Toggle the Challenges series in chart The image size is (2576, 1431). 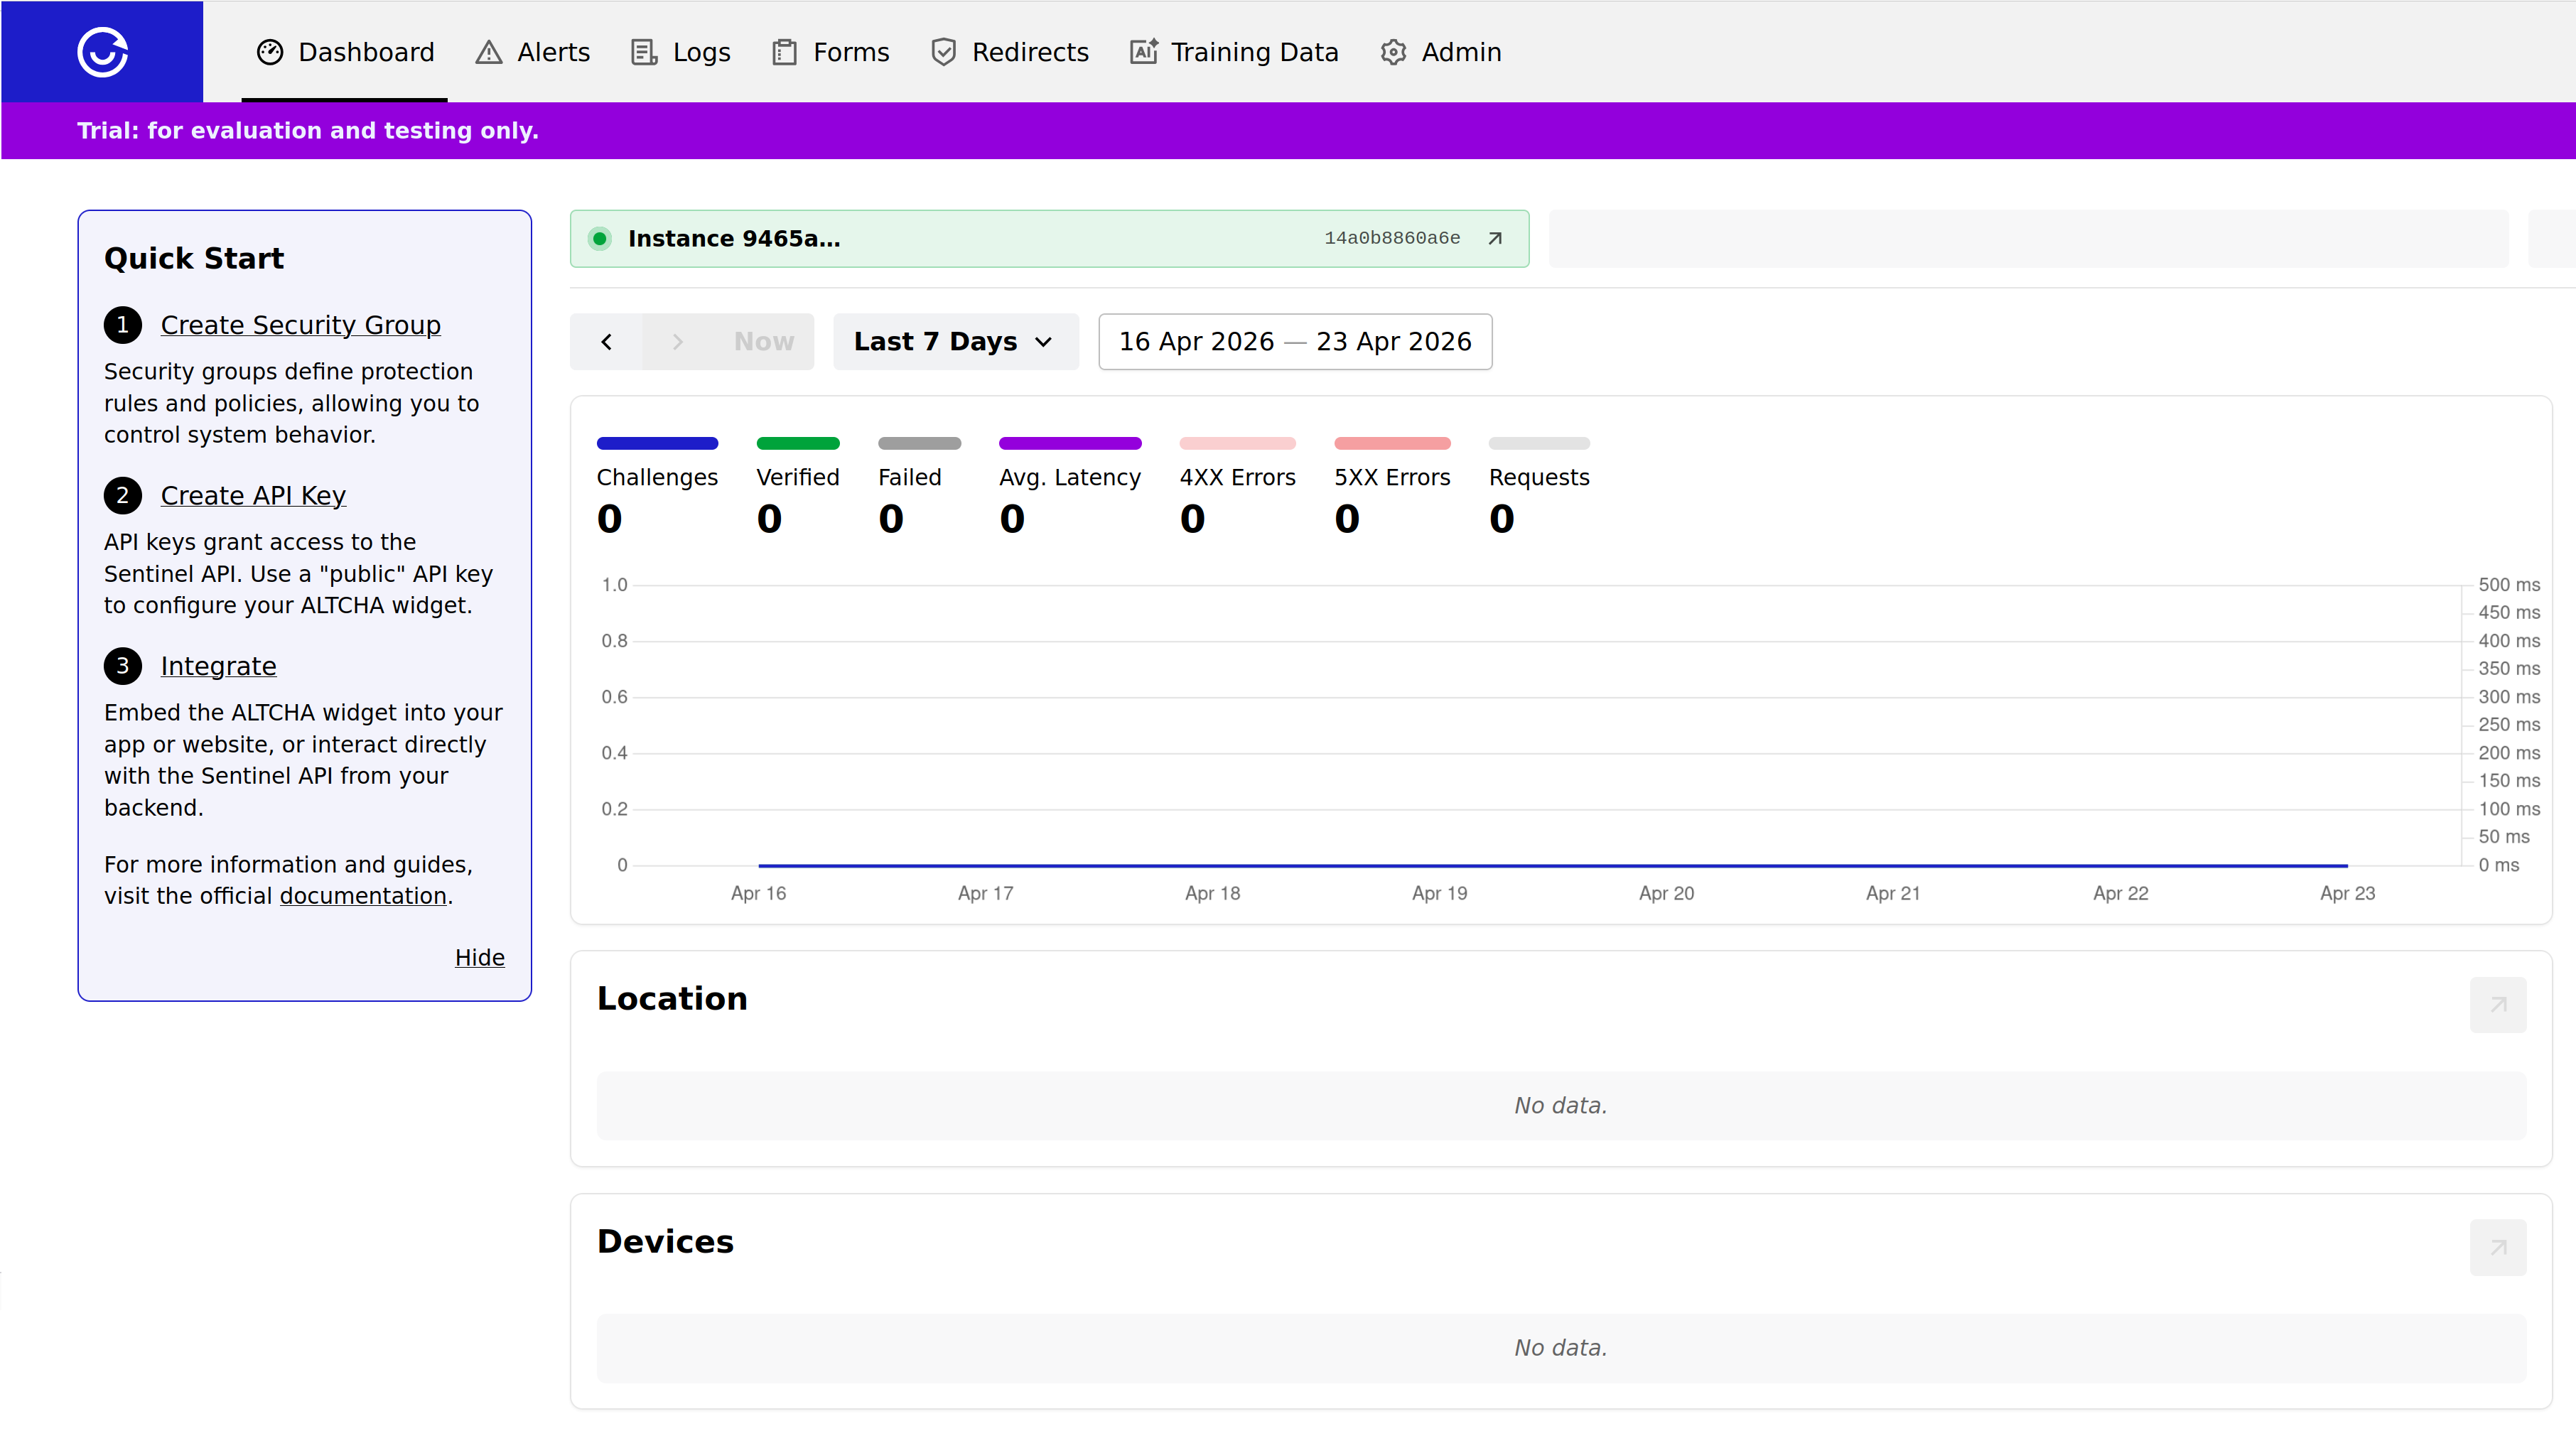[x=657, y=477]
